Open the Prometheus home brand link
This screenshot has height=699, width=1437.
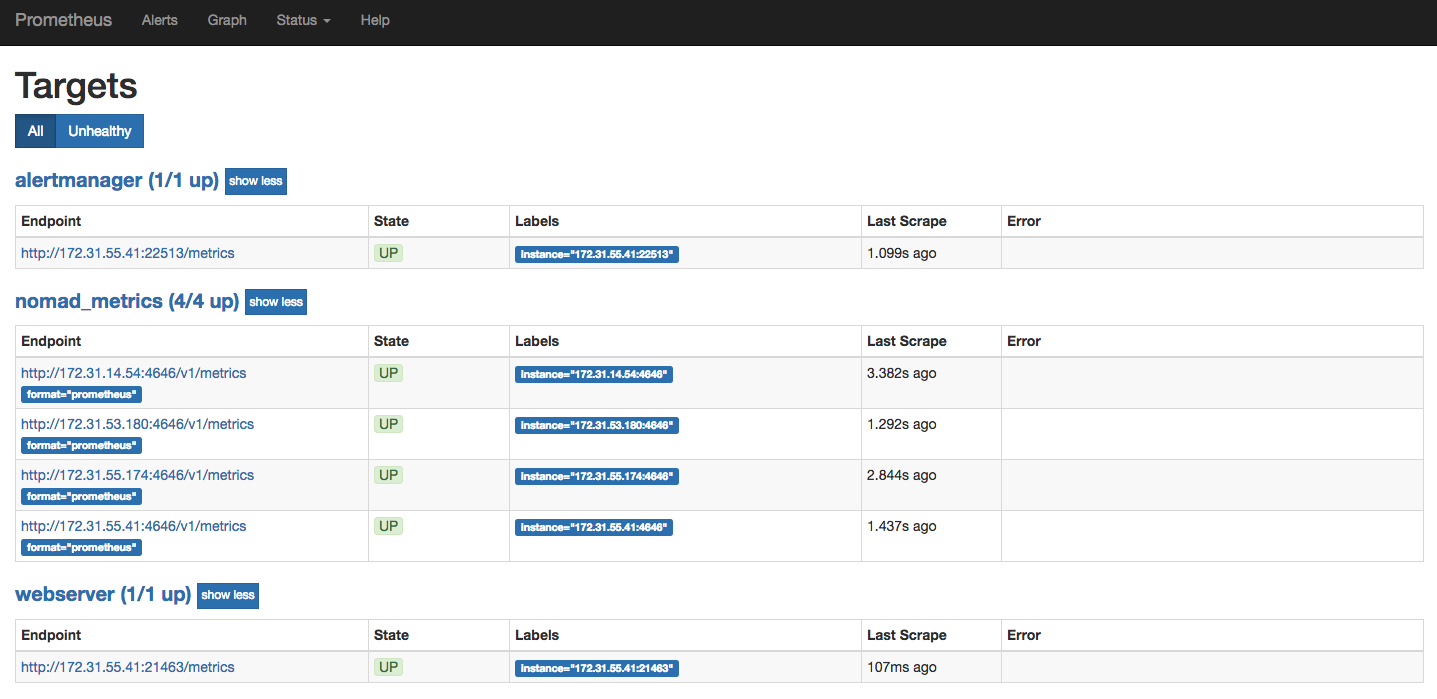(x=63, y=20)
